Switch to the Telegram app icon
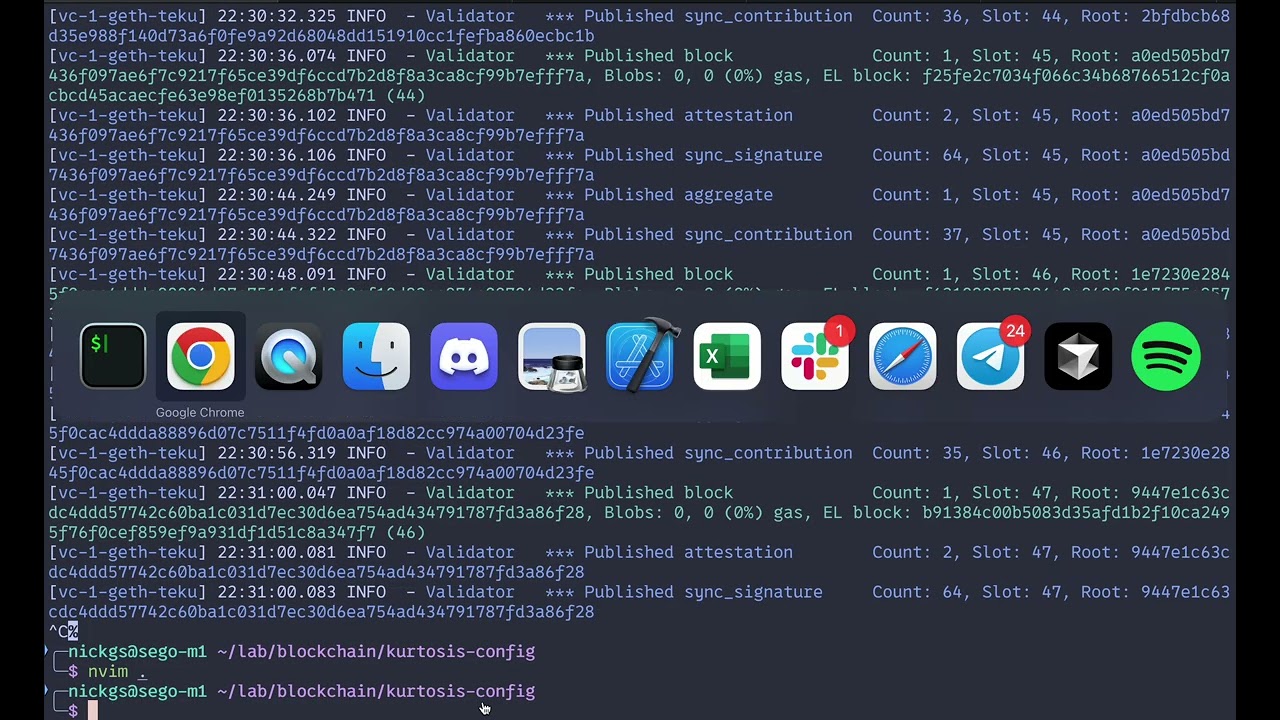 point(990,356)
